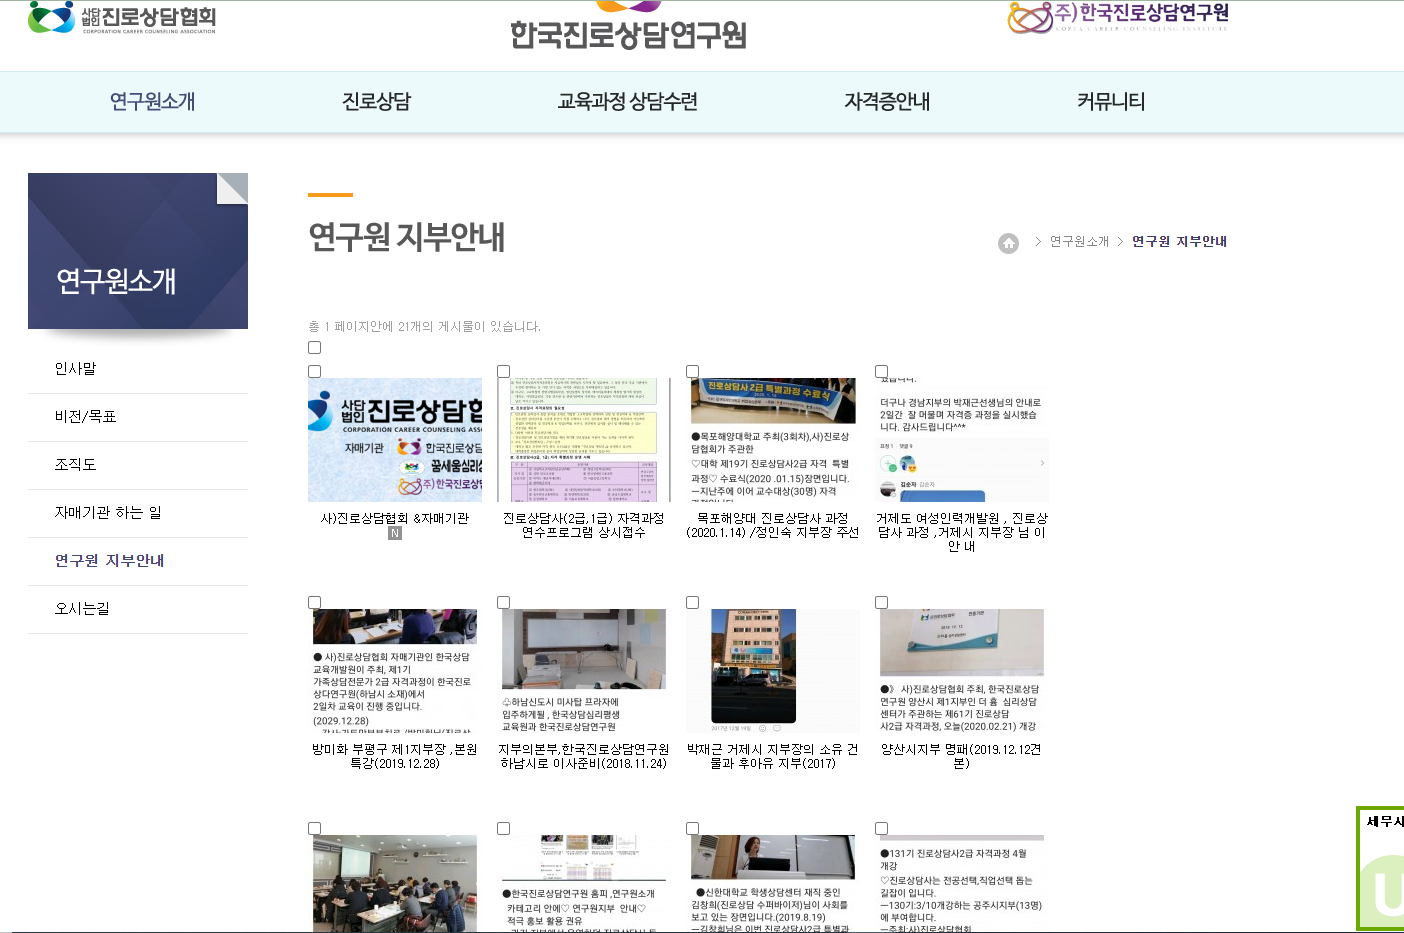
Task: Click title 양산시지부 명패(2019.12.12견본)
Action: (x=962, y=756)
